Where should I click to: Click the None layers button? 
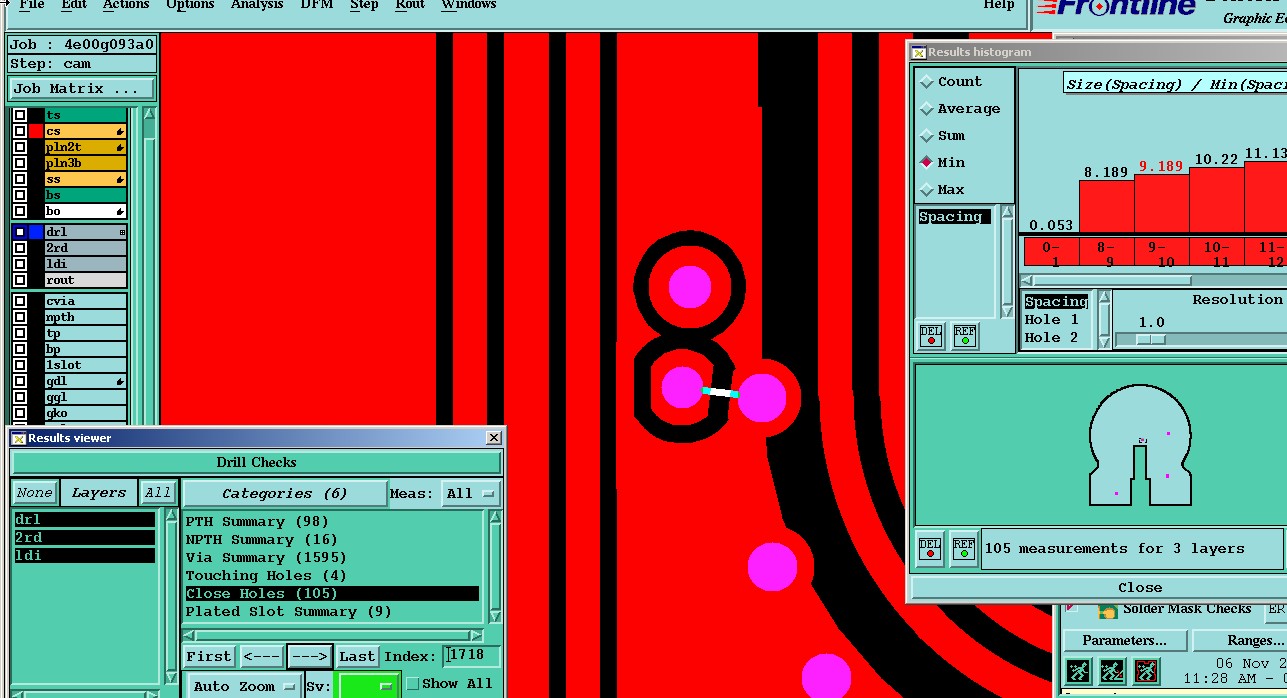(x=34, y=493)
